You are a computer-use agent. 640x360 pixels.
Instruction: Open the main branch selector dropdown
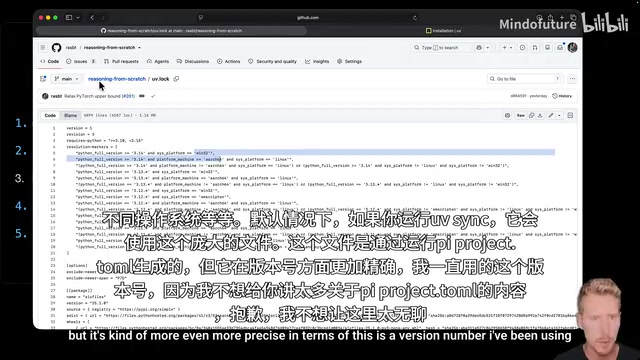pyautogui.click(x=67, y=79)
